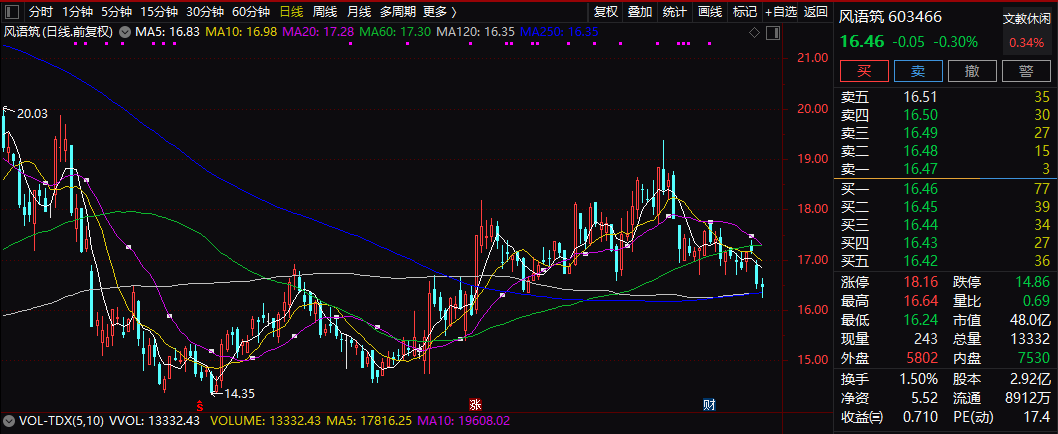
Task: Select the 5分钟 period tab
Action: [x=117, y=11]
